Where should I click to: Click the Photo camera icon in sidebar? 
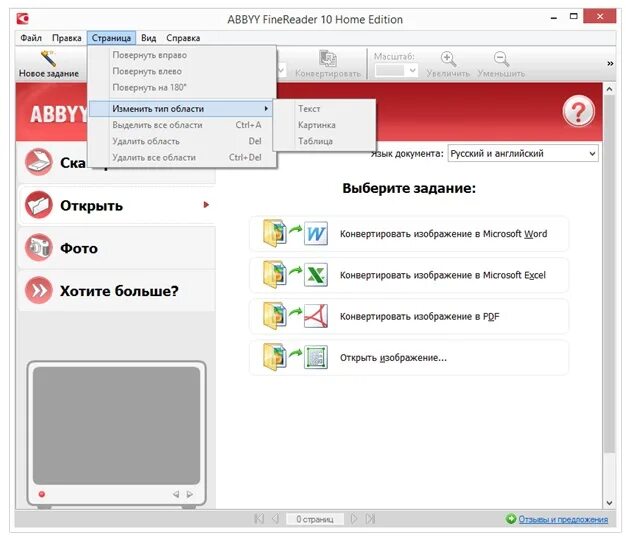38,247
